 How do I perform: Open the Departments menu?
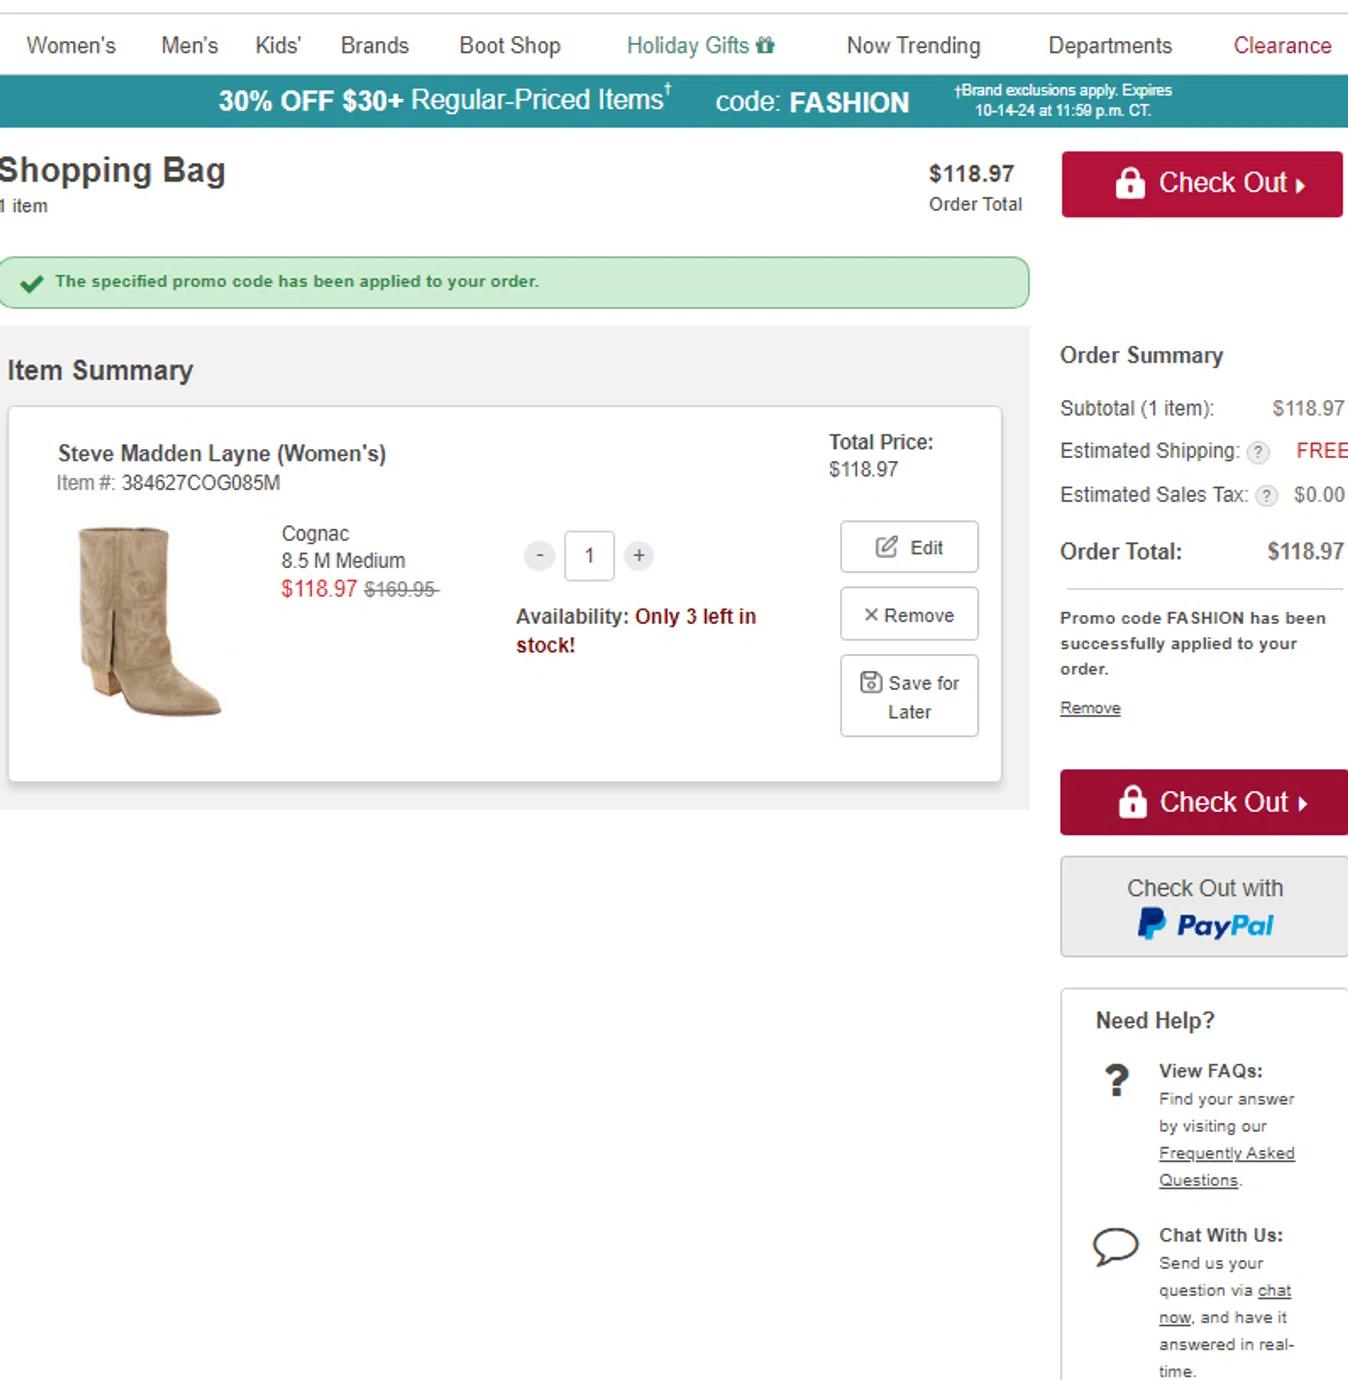click(x=1110, y=46)
